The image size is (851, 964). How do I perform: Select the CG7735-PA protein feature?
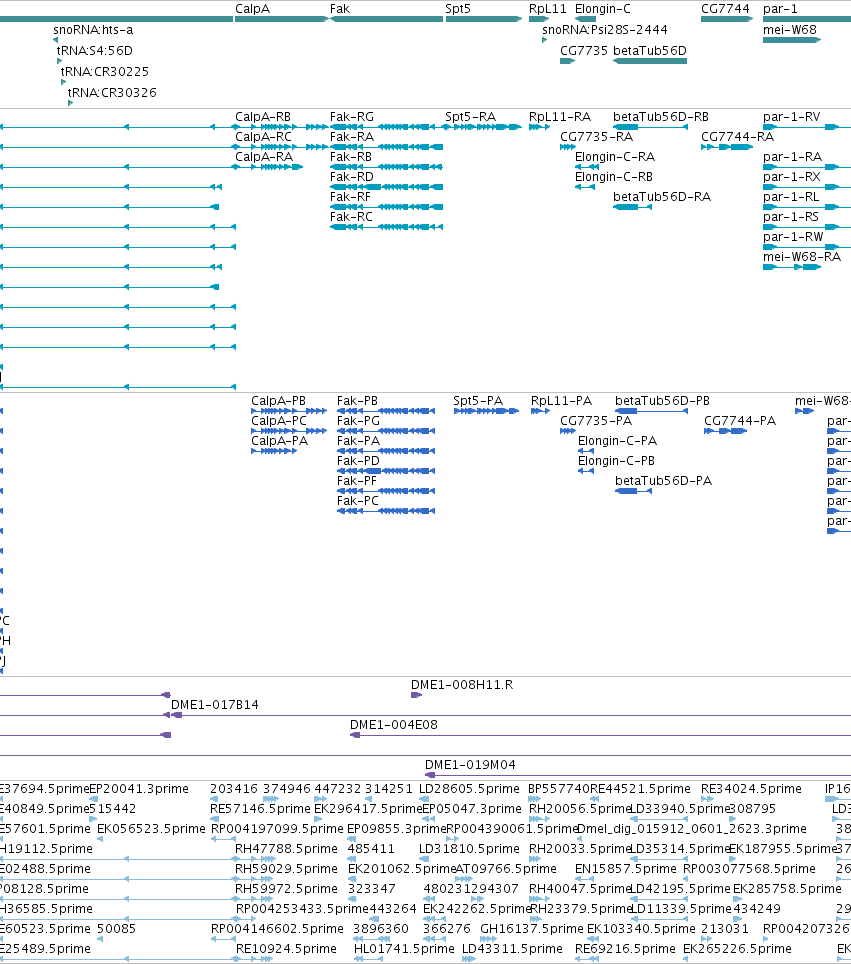pos(568,431)
